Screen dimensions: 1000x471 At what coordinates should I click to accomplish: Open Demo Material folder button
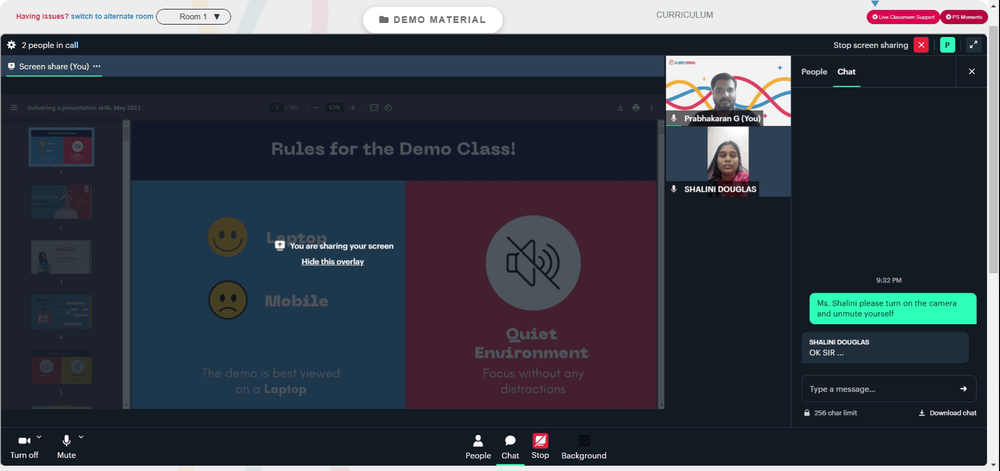432,20
